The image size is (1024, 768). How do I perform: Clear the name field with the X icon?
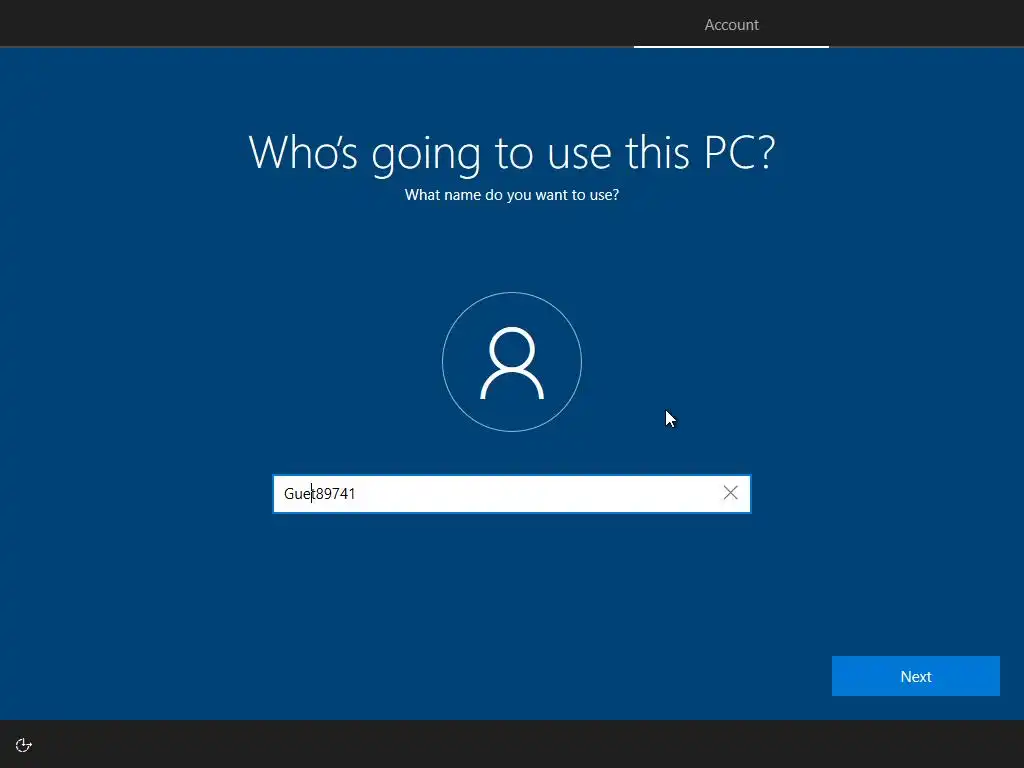[x=730, y=493]
